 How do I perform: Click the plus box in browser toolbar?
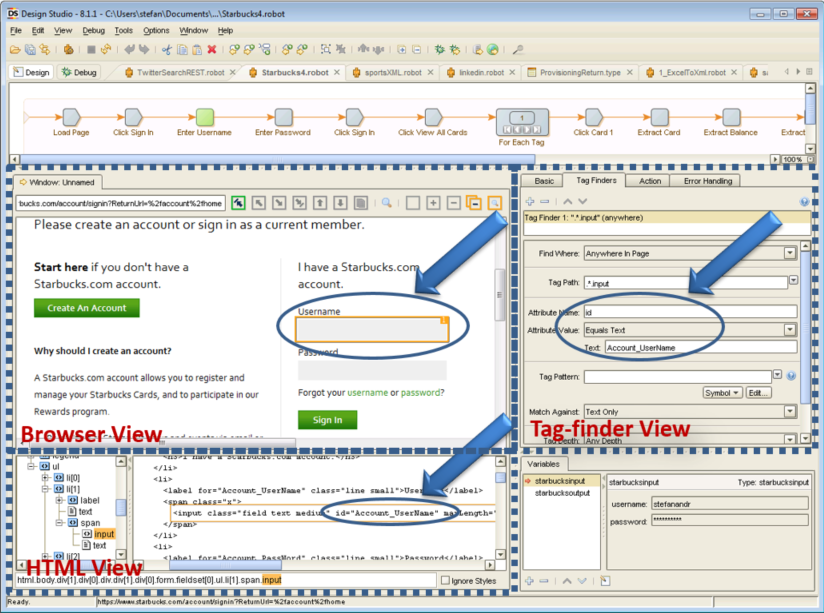point(433,203)
